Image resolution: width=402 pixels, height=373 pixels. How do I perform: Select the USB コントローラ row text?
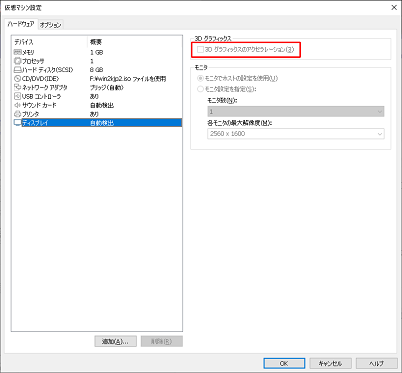pos(42,96)
